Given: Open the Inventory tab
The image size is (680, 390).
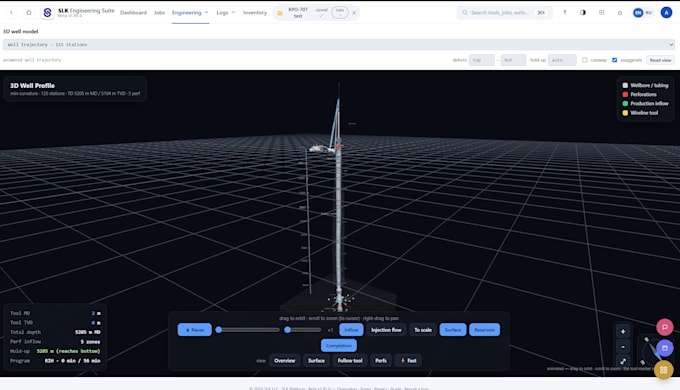Looking at the screenshot, I should 255,13.
